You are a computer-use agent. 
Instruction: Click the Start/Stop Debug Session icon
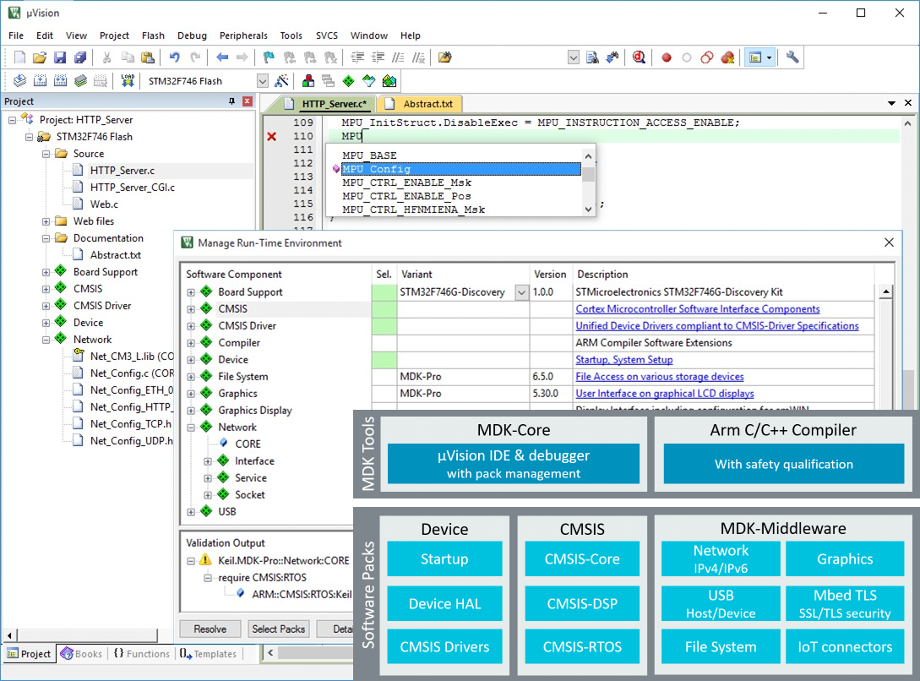coord(639,58)
